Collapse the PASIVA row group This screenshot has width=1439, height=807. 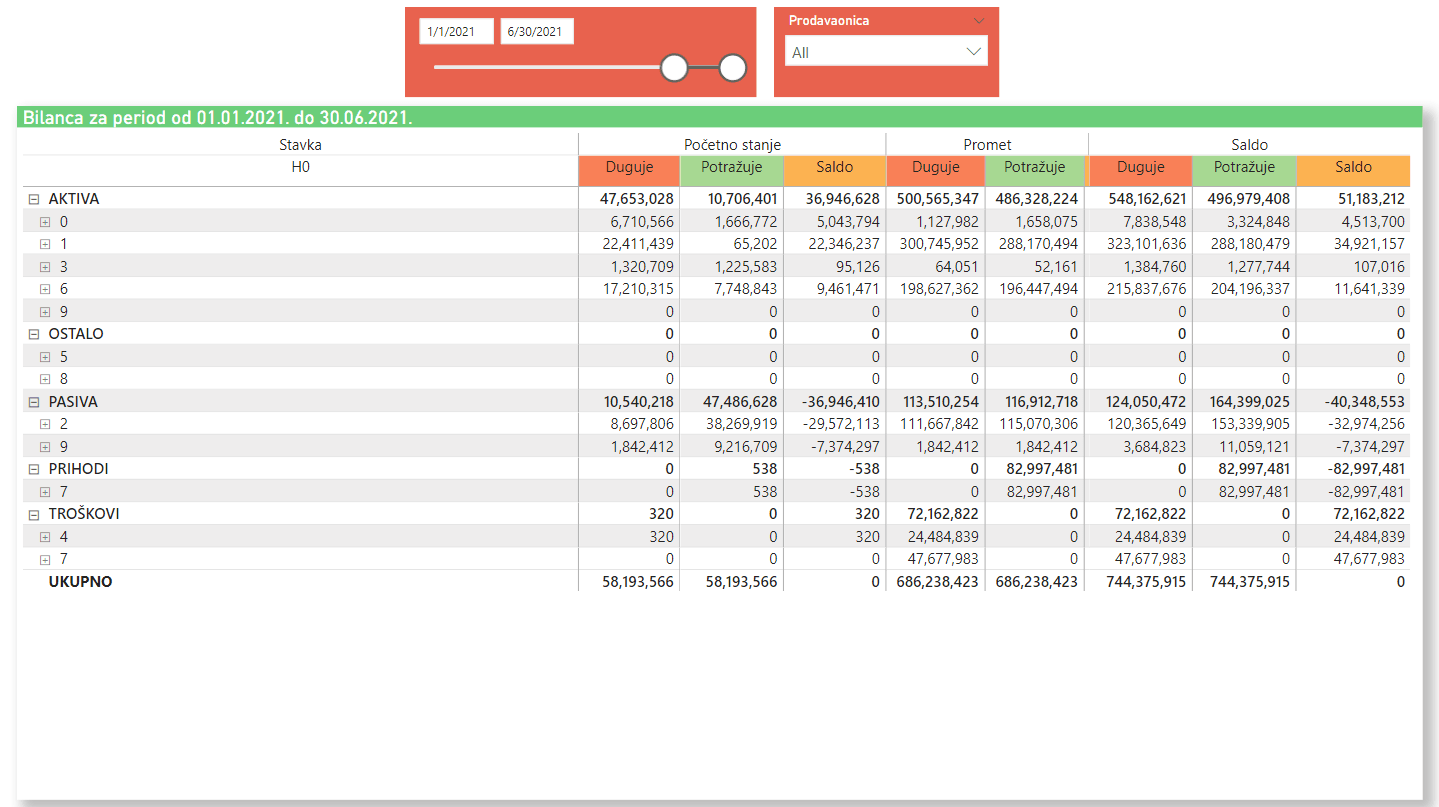[34, 402]
